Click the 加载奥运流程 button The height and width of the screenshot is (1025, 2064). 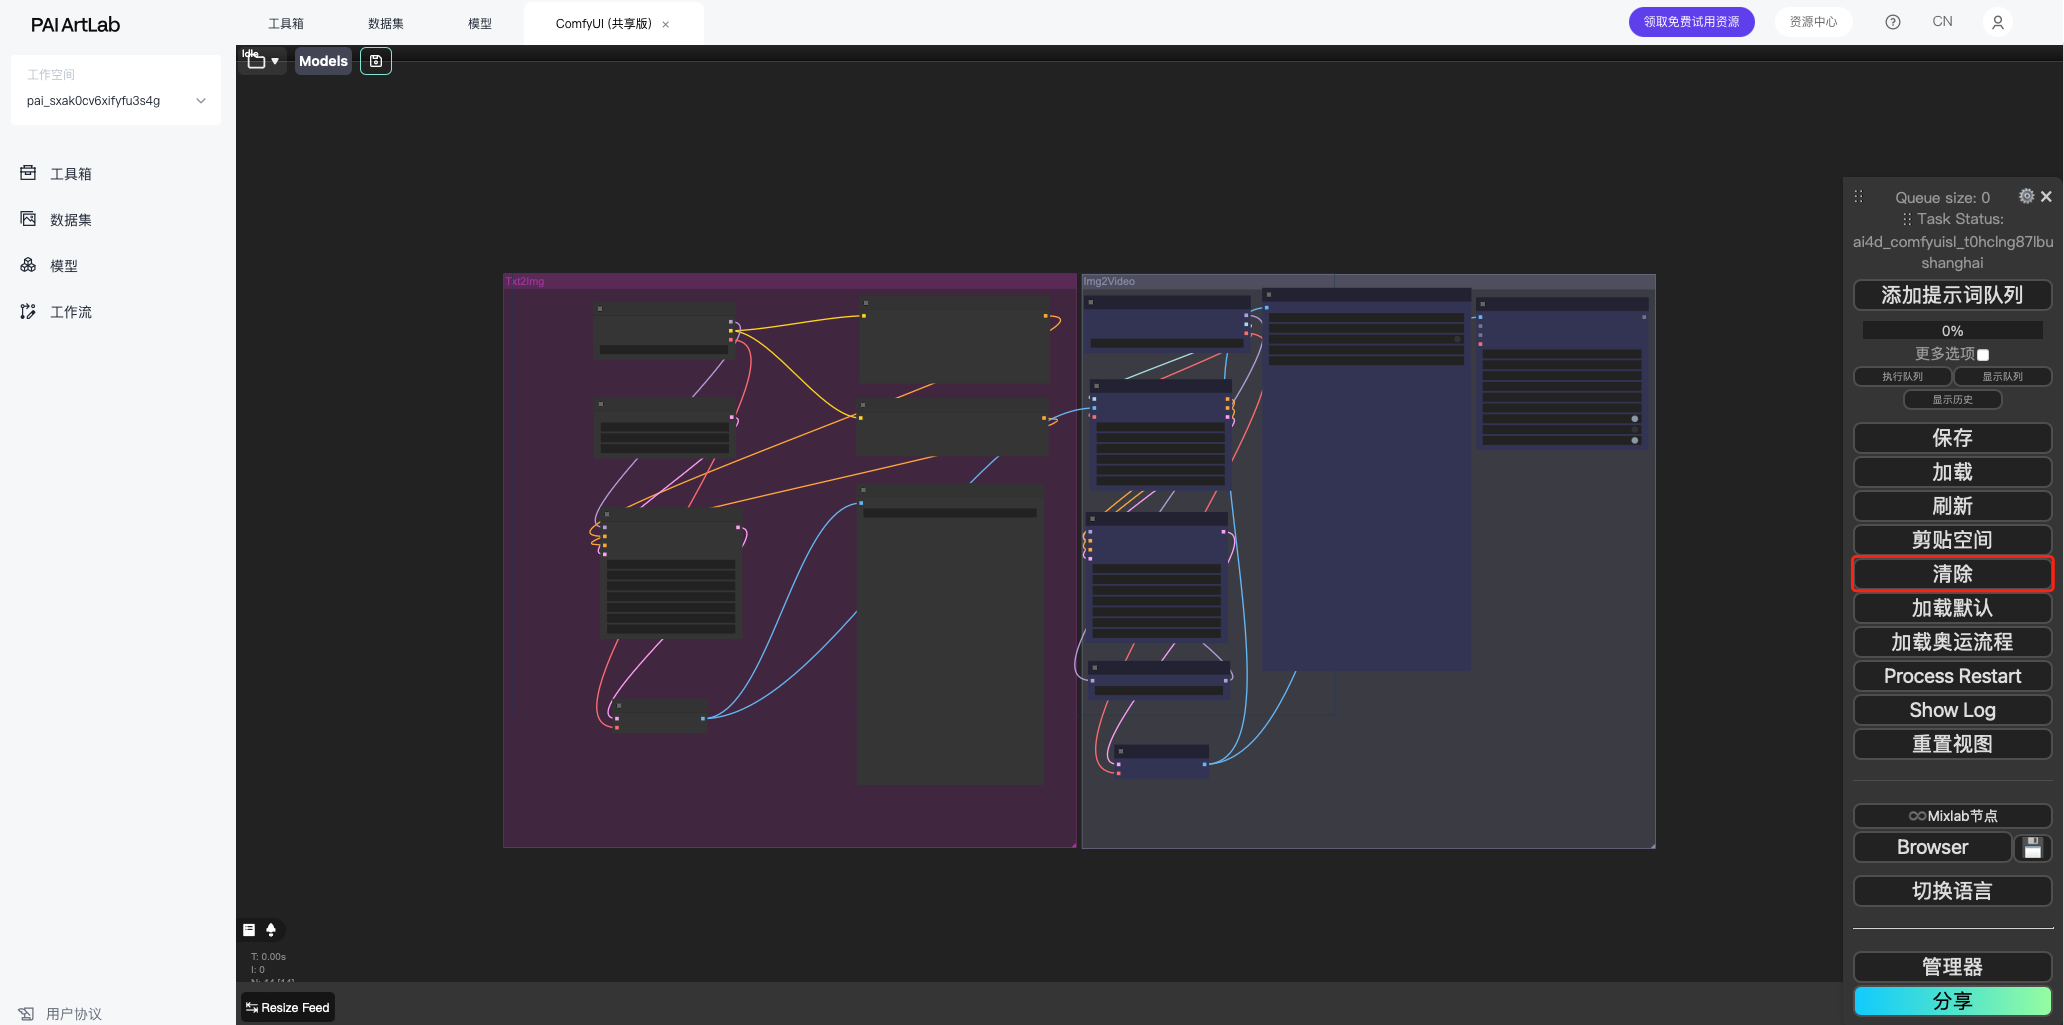(1952, 642)
